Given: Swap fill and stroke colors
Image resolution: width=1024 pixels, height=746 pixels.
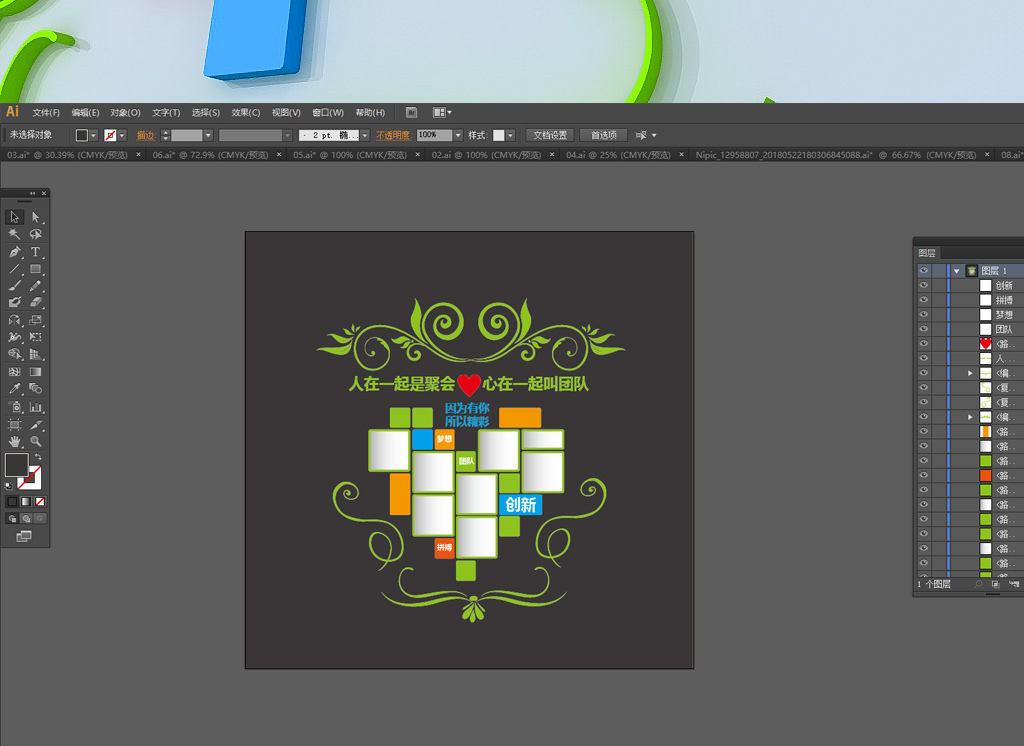Looking at the screenshot, I should (x=39, y=457).
